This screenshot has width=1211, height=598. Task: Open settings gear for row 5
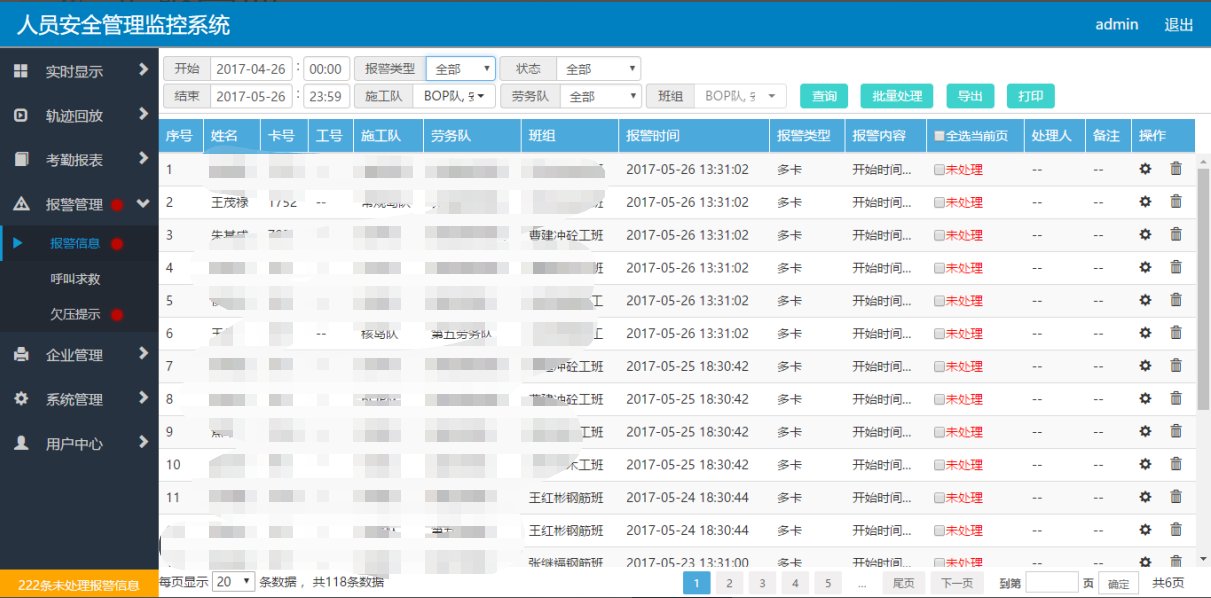(1145, 300)
